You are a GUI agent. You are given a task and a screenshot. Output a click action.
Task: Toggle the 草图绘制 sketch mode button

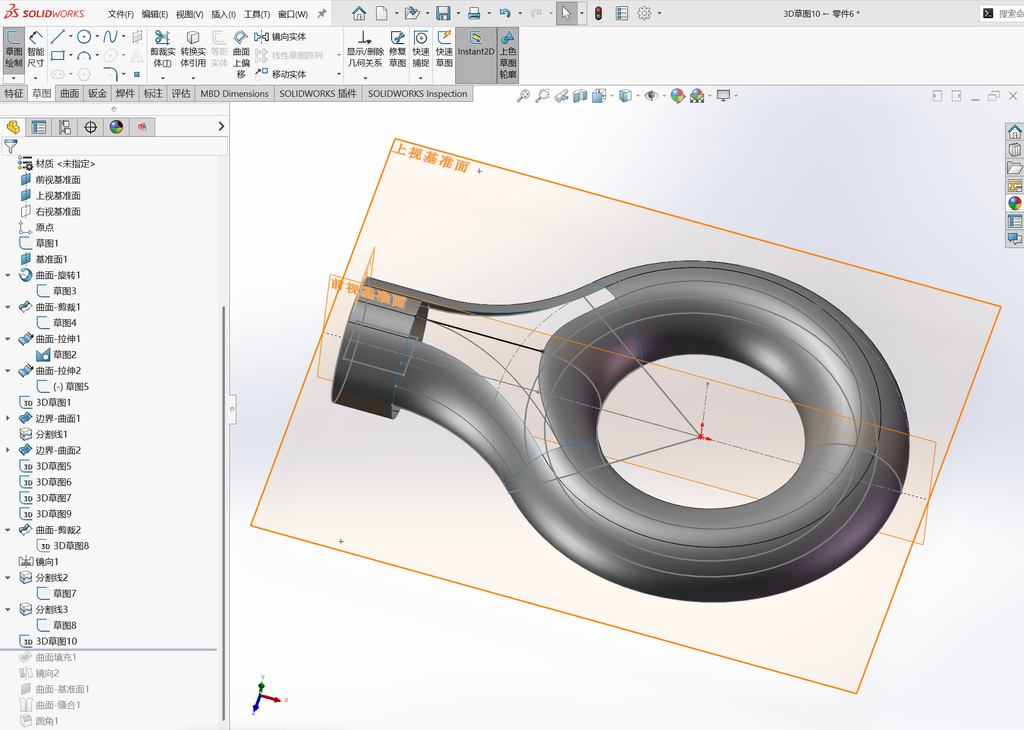(14, 50)
